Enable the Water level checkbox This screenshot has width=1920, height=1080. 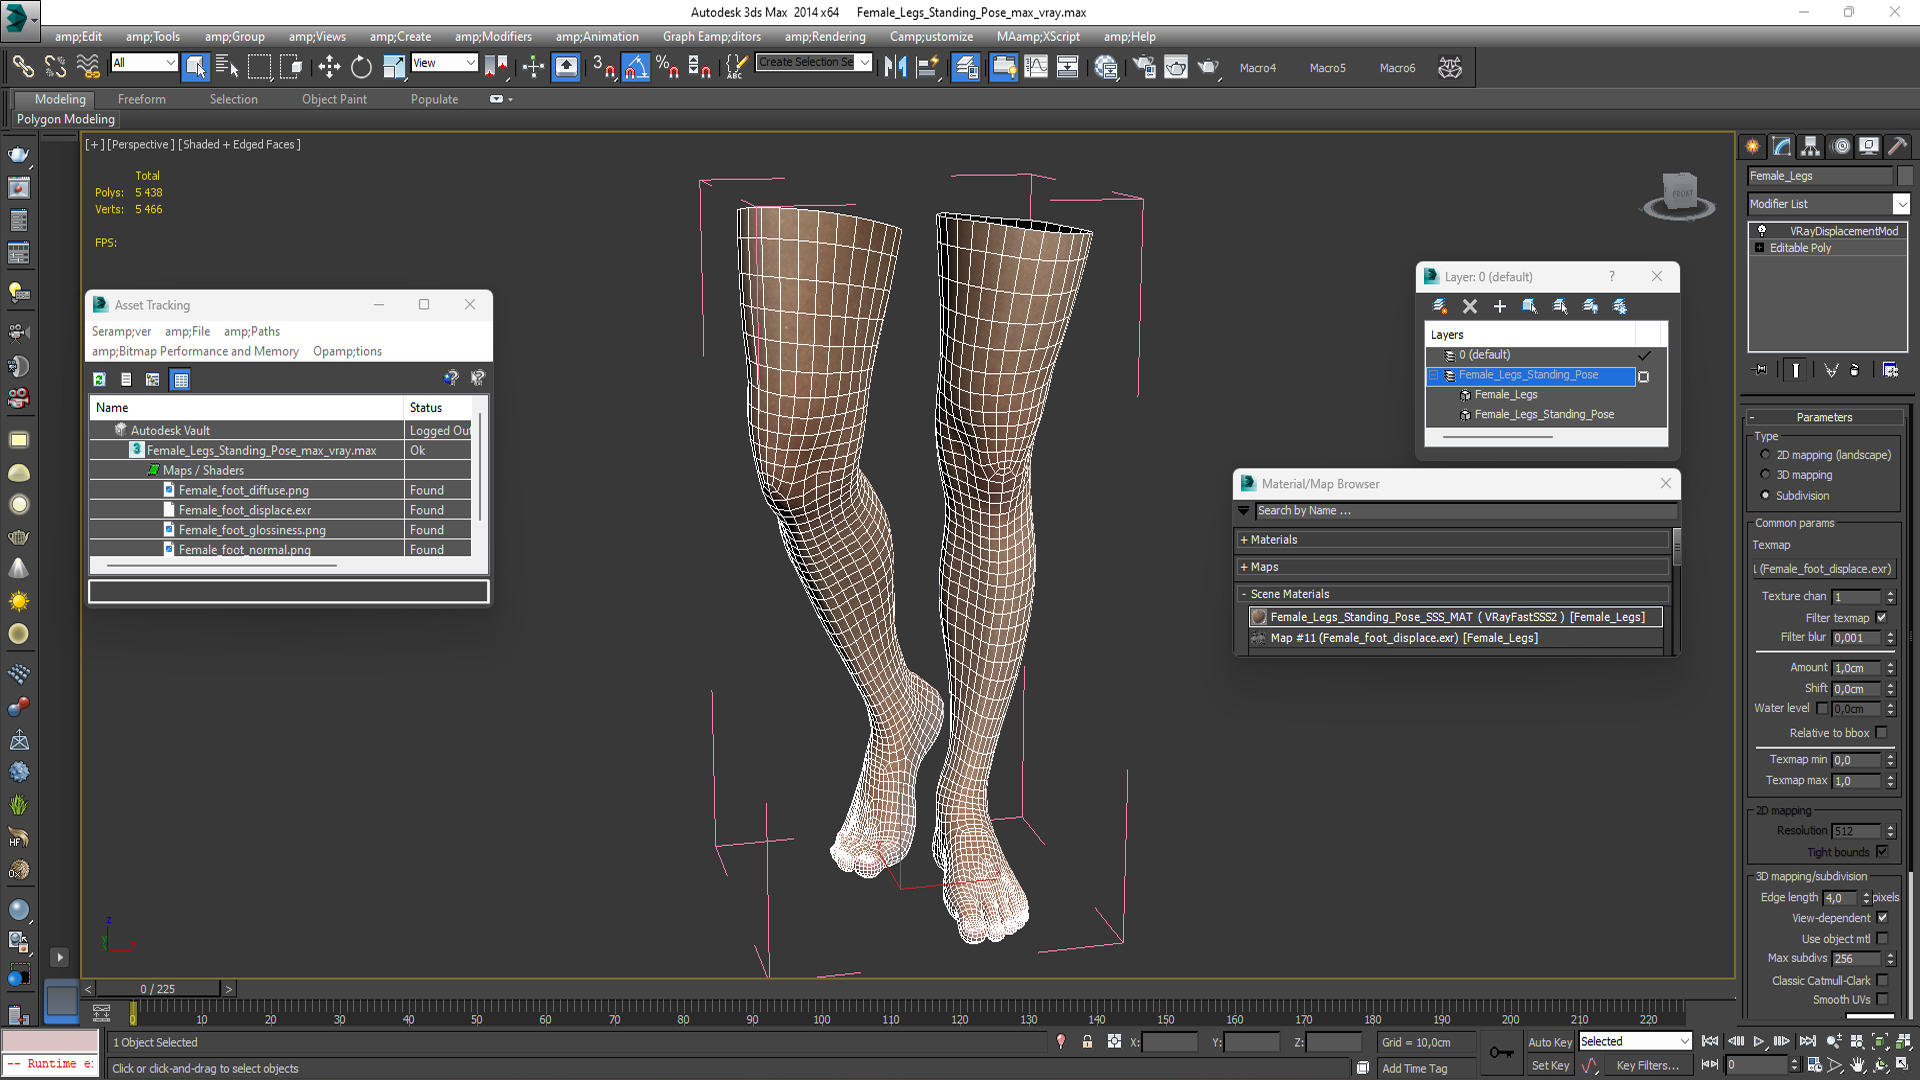click(1822, 708)
